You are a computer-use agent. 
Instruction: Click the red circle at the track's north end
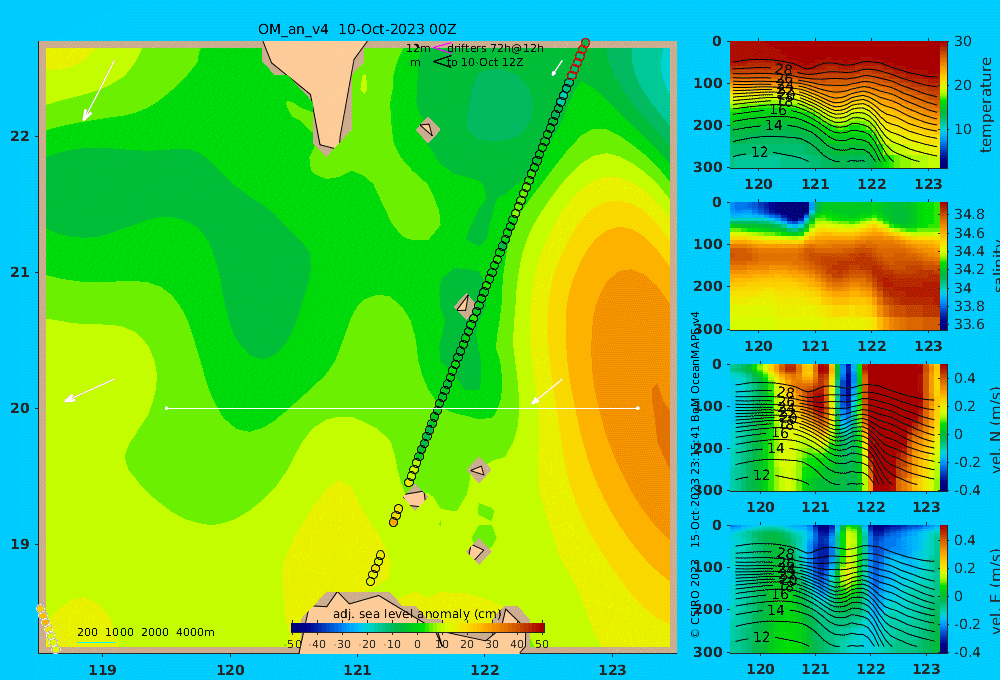coord(585,43)
